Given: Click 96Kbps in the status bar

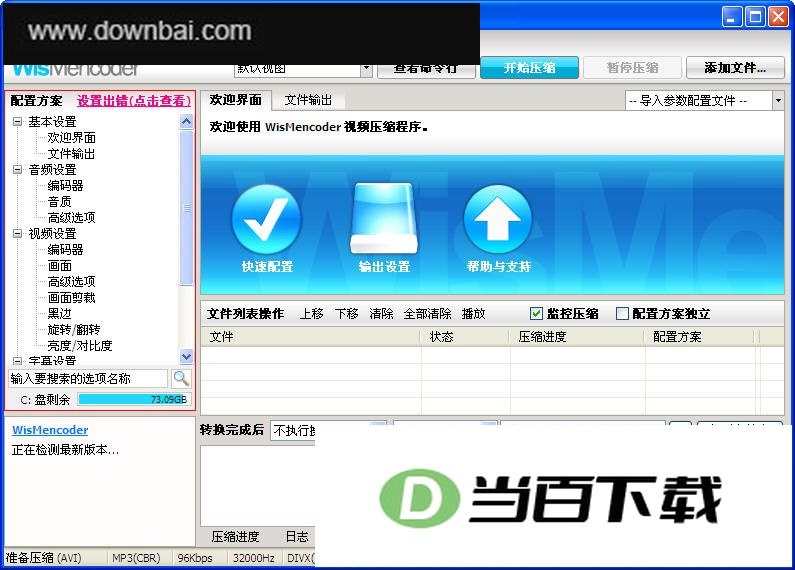Looking at the screenshot, I should pyautogui.click(x=195, y=558).
